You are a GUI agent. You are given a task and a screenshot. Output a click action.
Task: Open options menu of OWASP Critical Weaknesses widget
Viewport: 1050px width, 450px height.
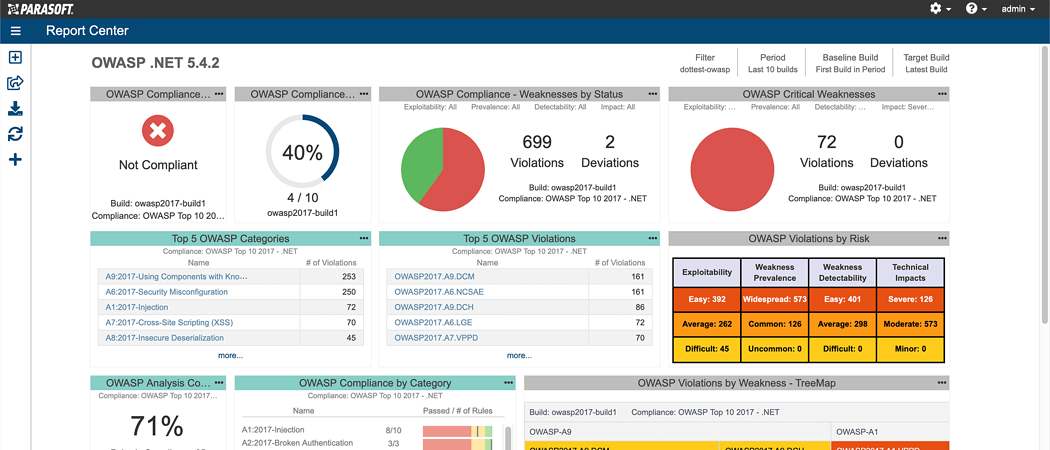[942, 94]
